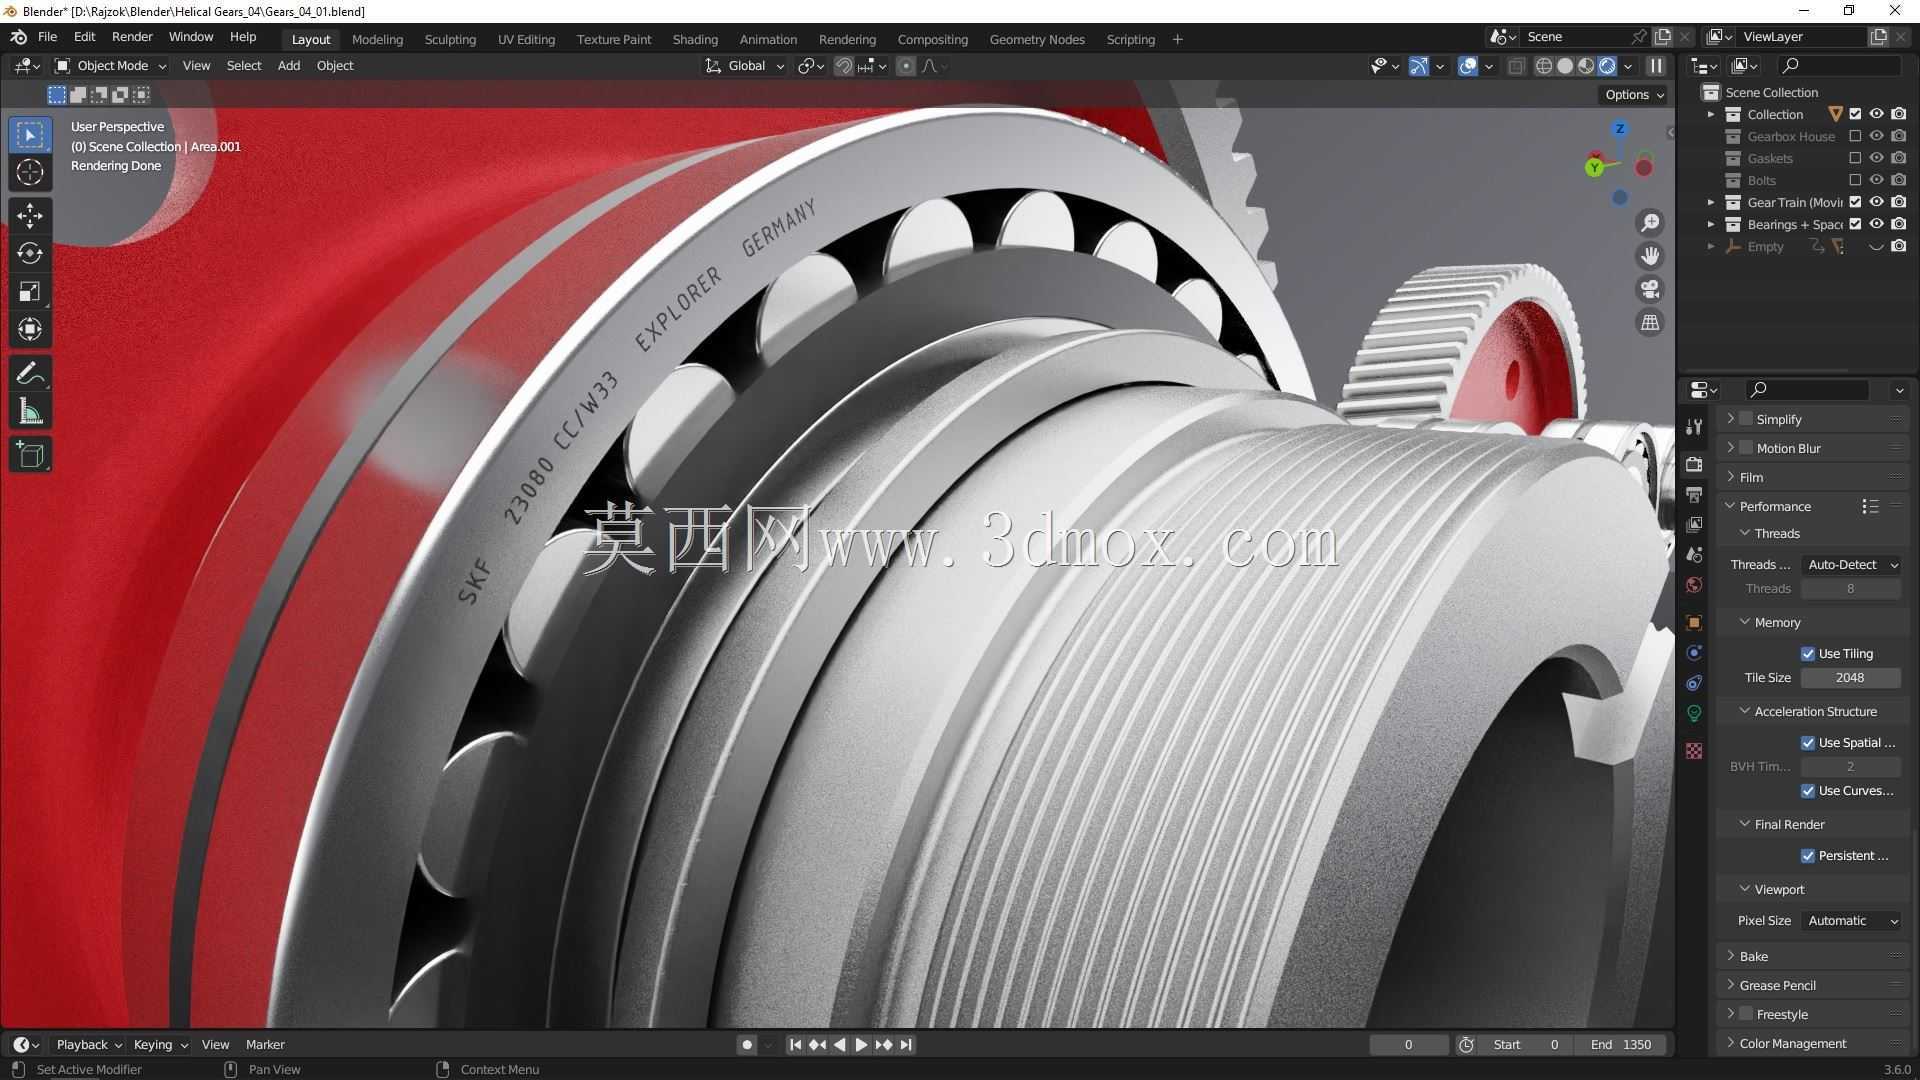Open the Pixel Size Automatic dropdown

click(x=1851, y=921)
